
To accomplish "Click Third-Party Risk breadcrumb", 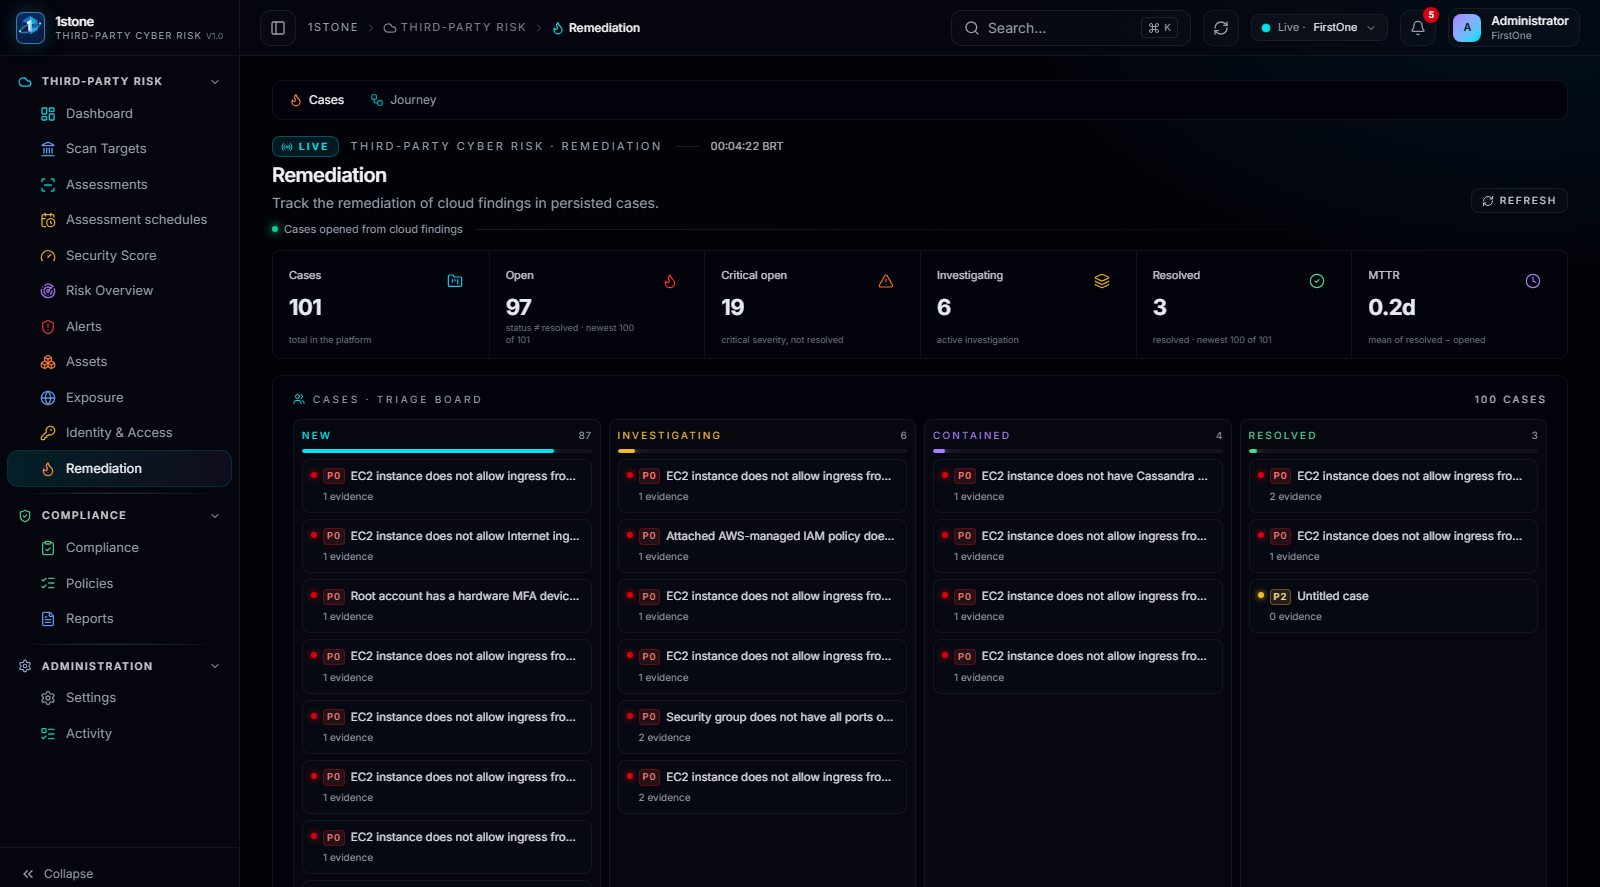I will pos(455,28).
